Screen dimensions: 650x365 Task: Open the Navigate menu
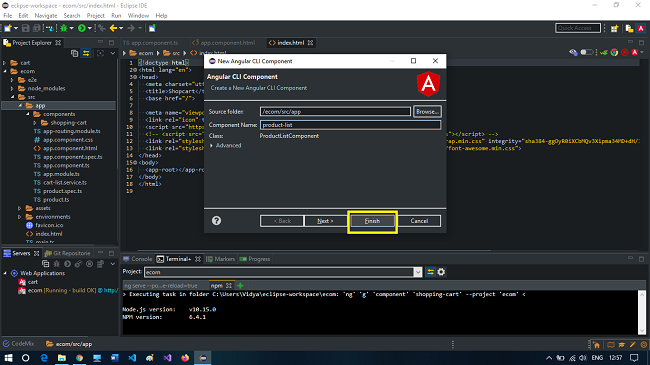[46, 16]
